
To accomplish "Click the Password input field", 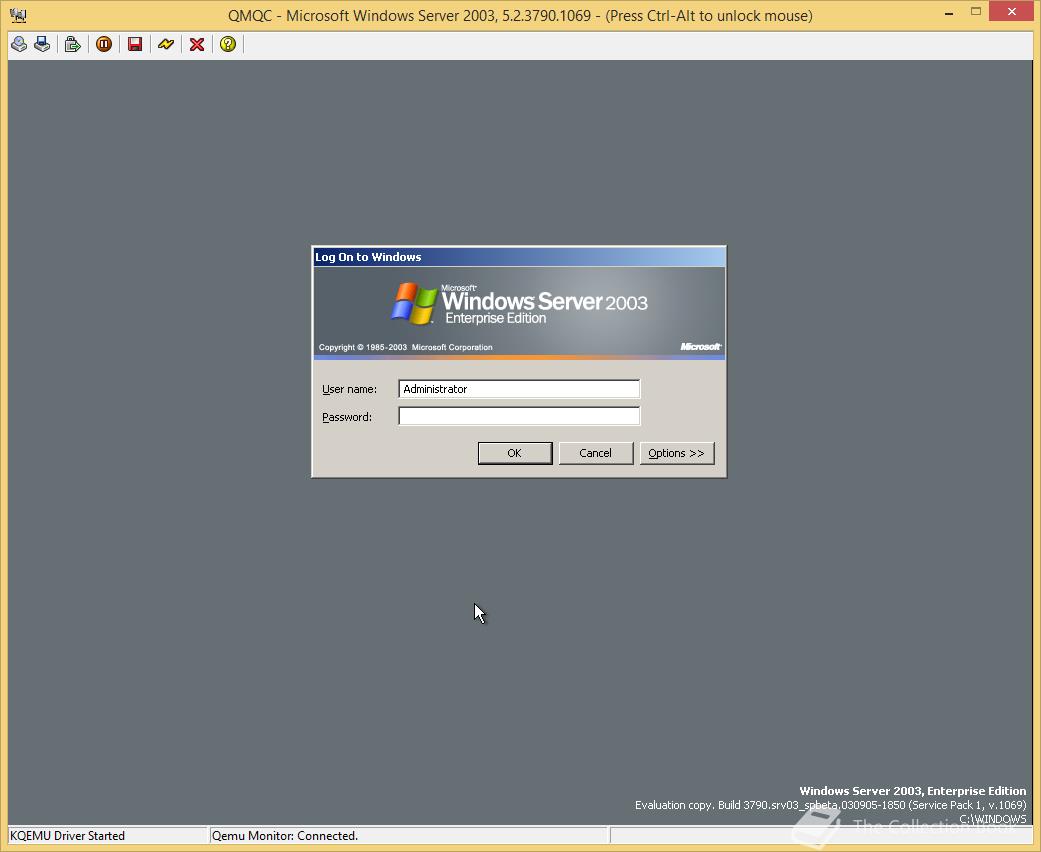I will click(x=519, y=416).
